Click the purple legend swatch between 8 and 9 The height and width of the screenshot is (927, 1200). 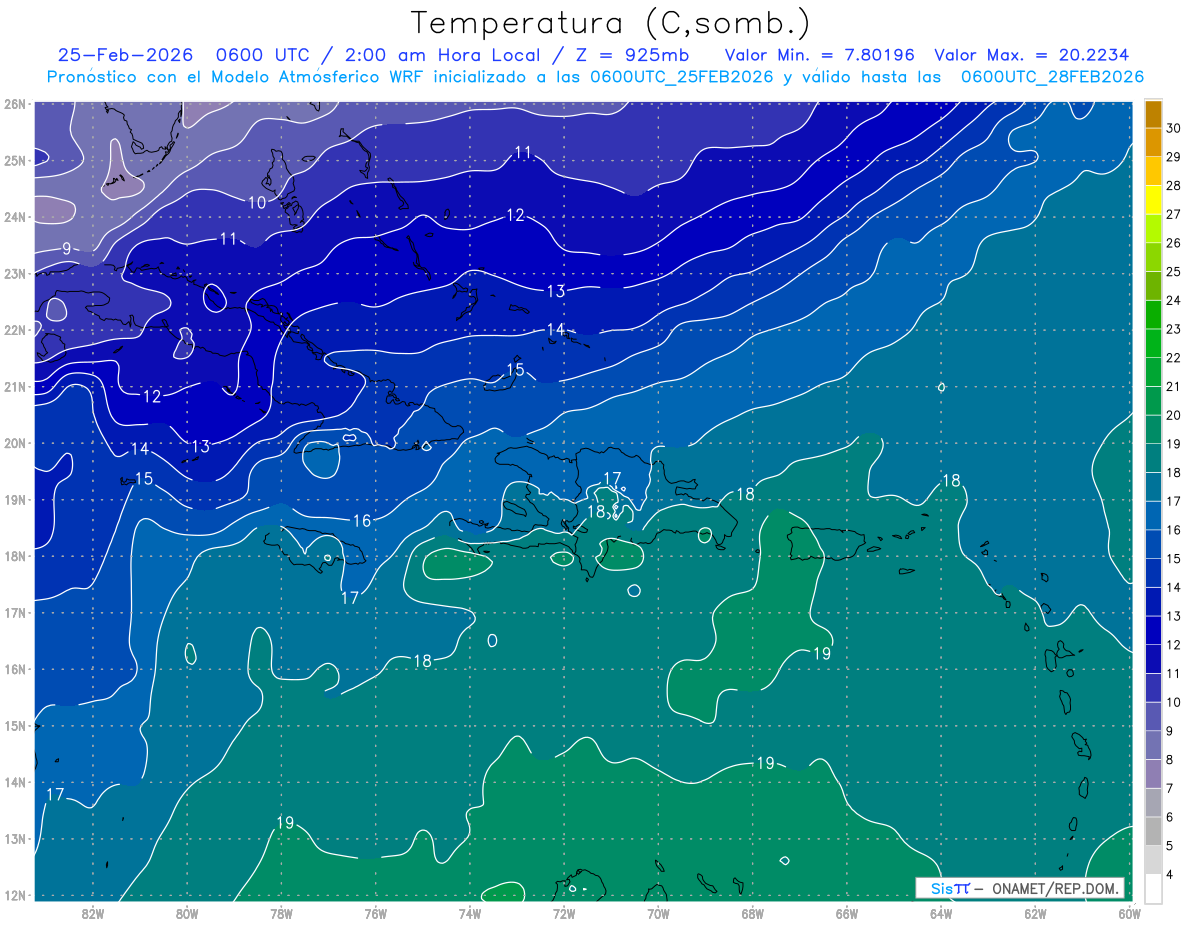(x=1153, y=745)
